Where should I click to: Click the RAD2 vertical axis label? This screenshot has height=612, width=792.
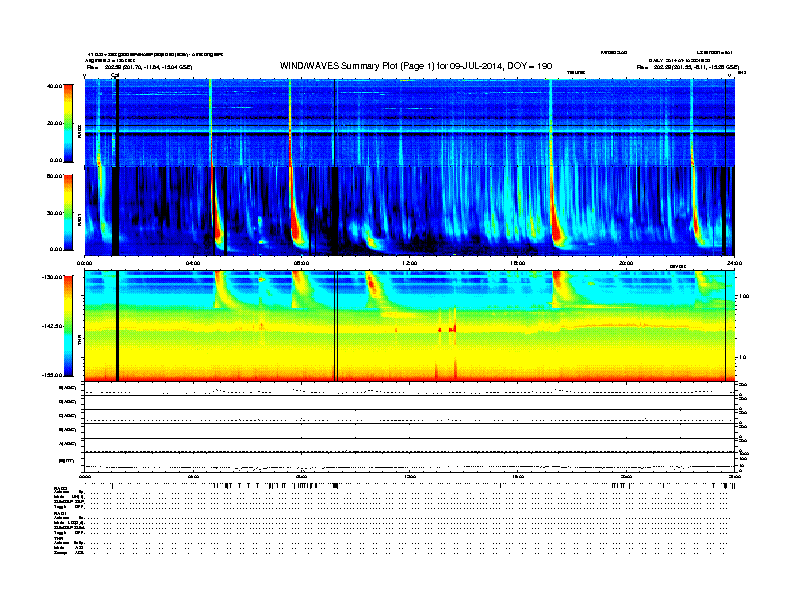[79, 132]
